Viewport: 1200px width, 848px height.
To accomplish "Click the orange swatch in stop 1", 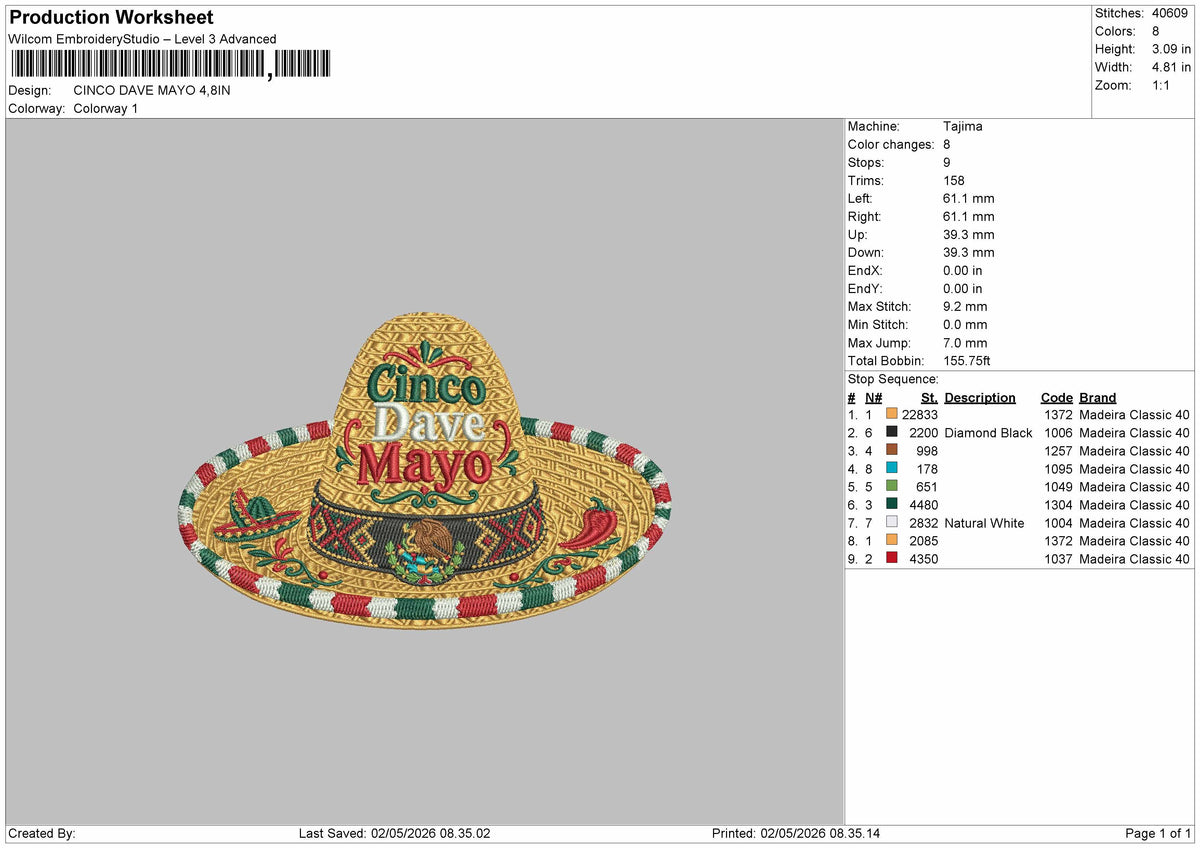I will coord(892,414).
